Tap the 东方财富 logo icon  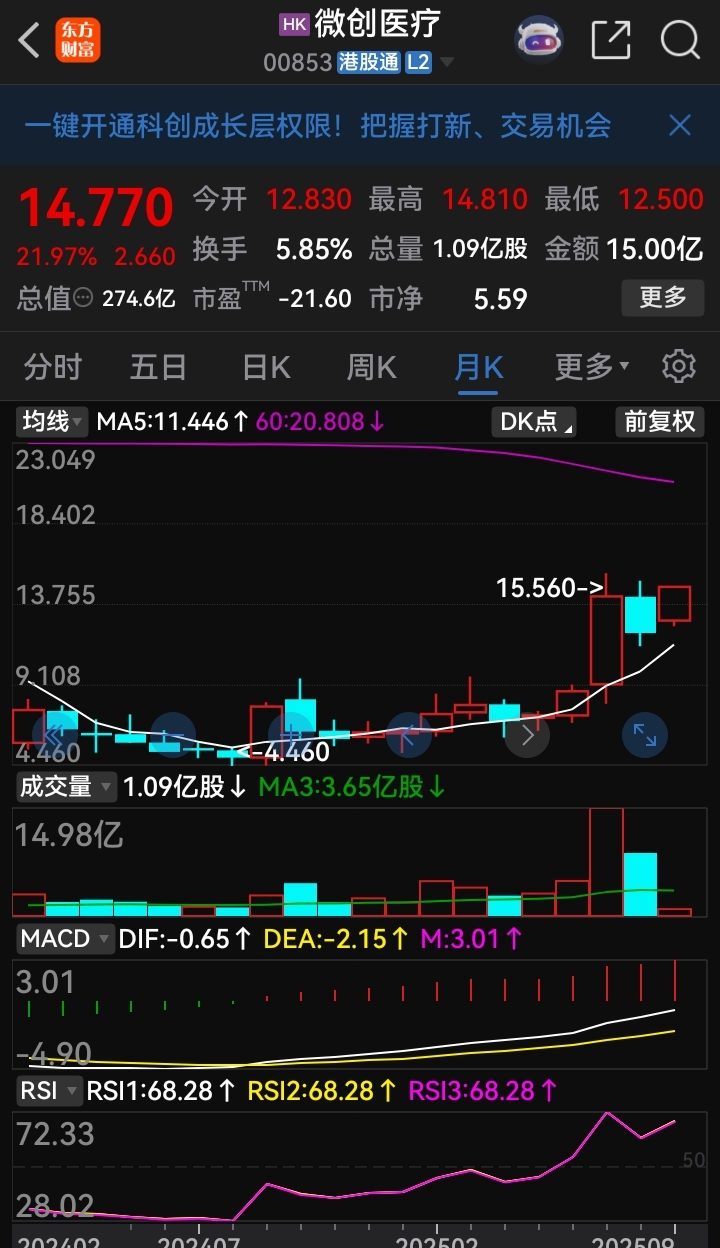pos(78,40)
